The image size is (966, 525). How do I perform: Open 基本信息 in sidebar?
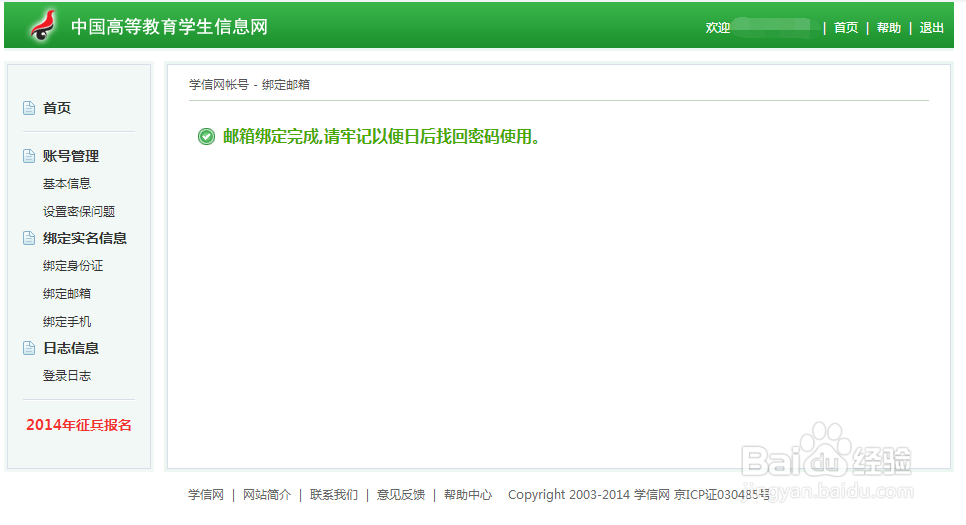pos(67,184)
